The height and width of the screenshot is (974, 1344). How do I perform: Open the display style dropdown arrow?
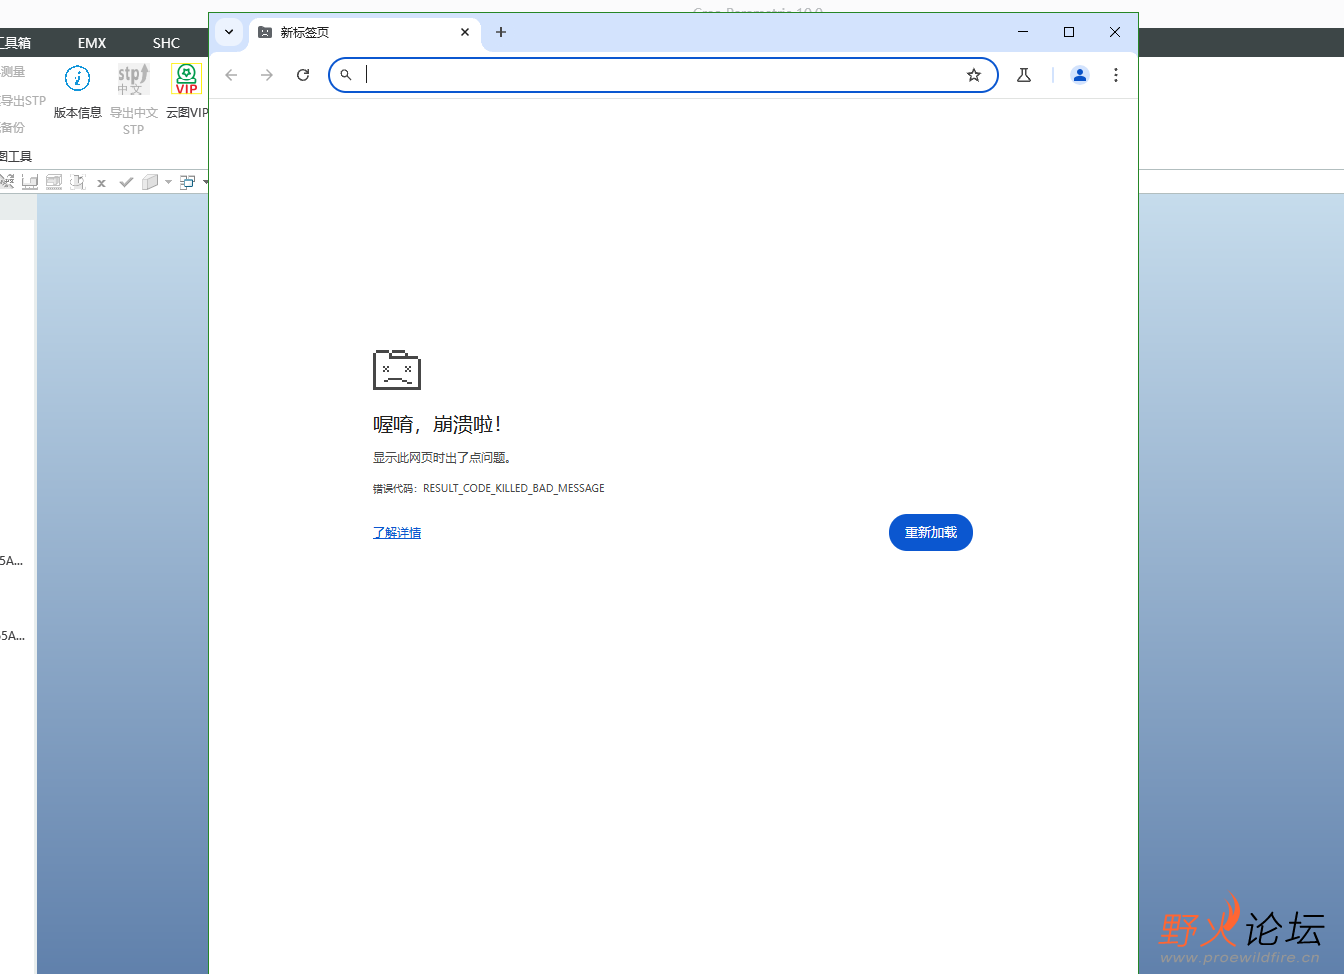(167, 181)
